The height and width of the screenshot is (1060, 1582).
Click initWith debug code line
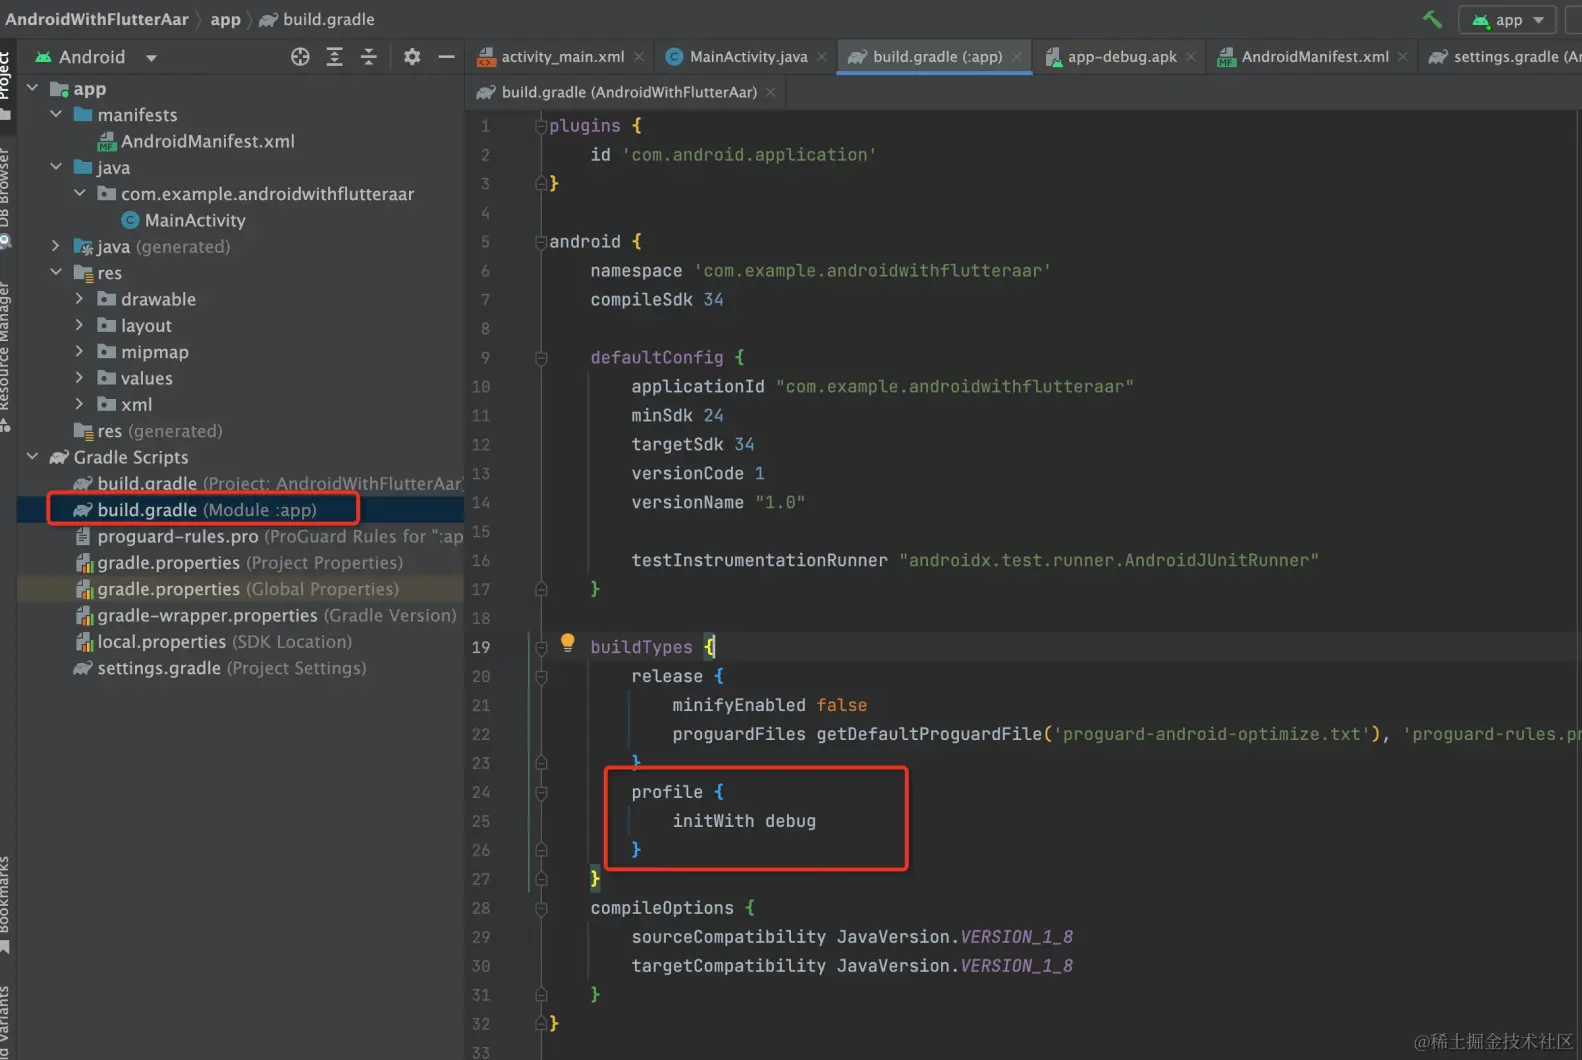coord(744,821)
